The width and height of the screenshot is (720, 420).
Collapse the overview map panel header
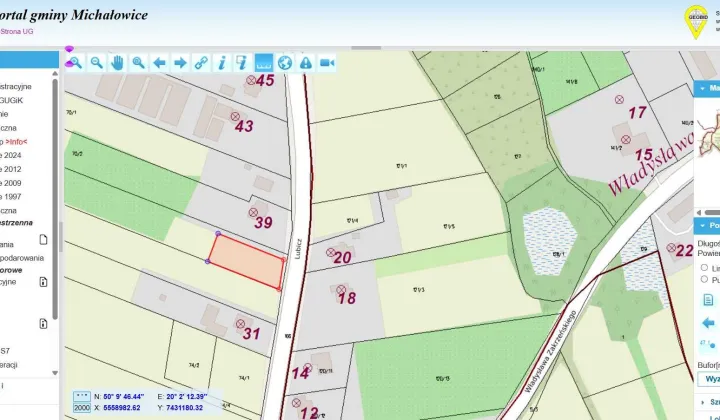pos(703,88)
